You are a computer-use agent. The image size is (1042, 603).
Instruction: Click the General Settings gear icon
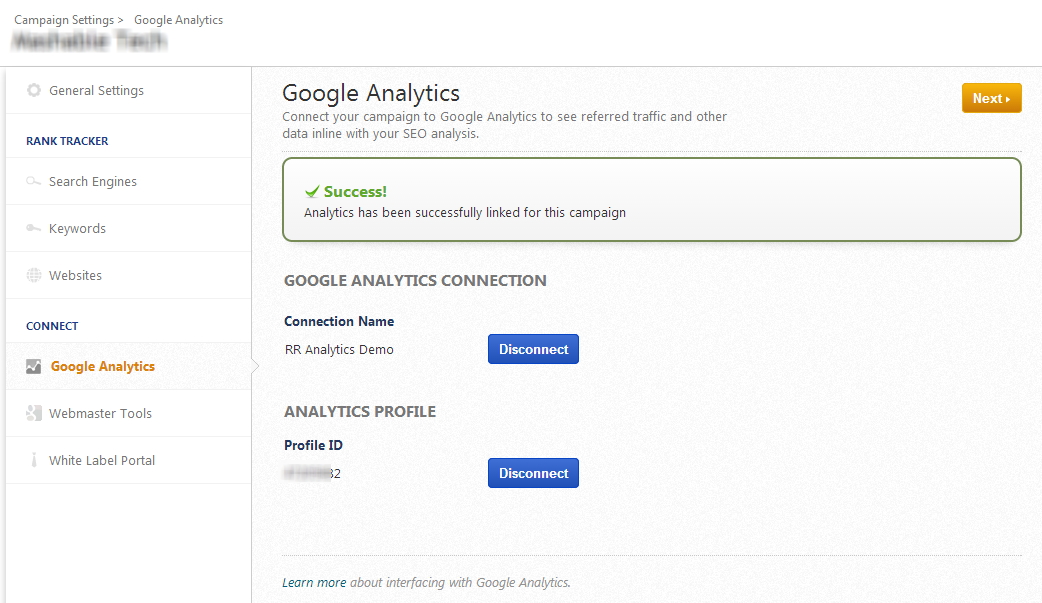point(34,91)
